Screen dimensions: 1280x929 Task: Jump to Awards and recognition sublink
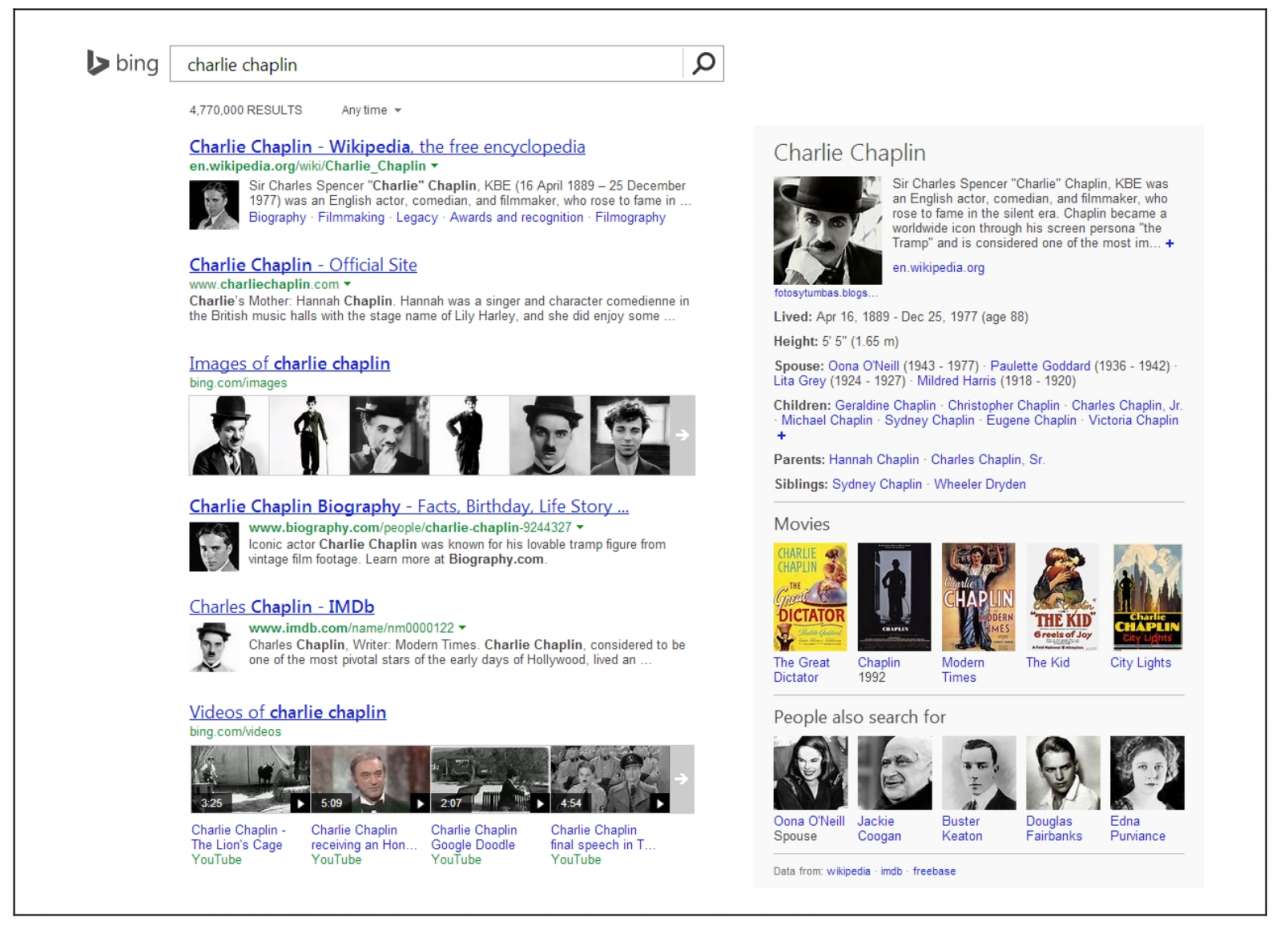point(516,217)
